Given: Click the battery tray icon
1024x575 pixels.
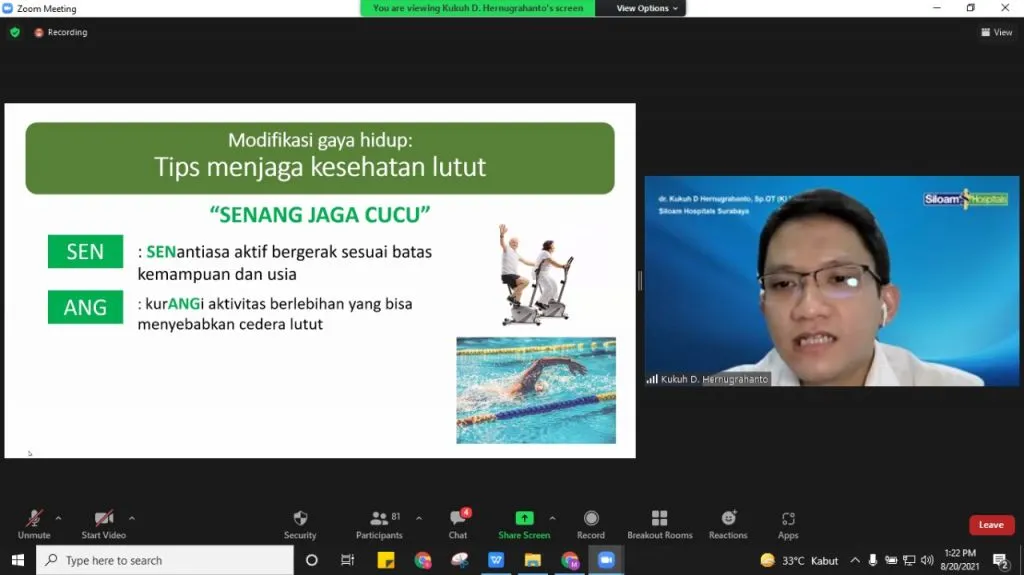Looking at the screenshot, I should click(x=891, y=560).
